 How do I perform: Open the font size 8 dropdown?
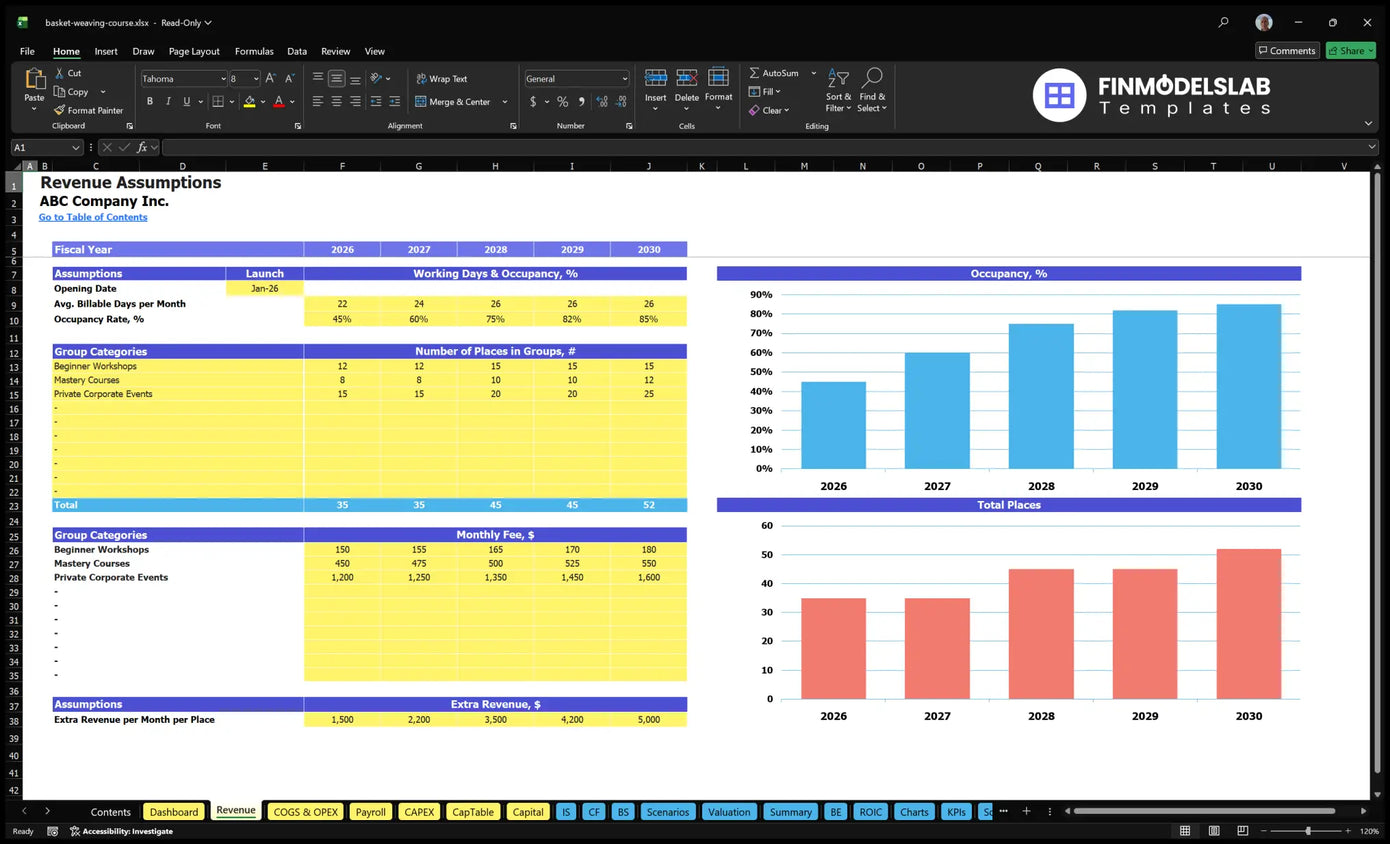[x=255, y=78]
